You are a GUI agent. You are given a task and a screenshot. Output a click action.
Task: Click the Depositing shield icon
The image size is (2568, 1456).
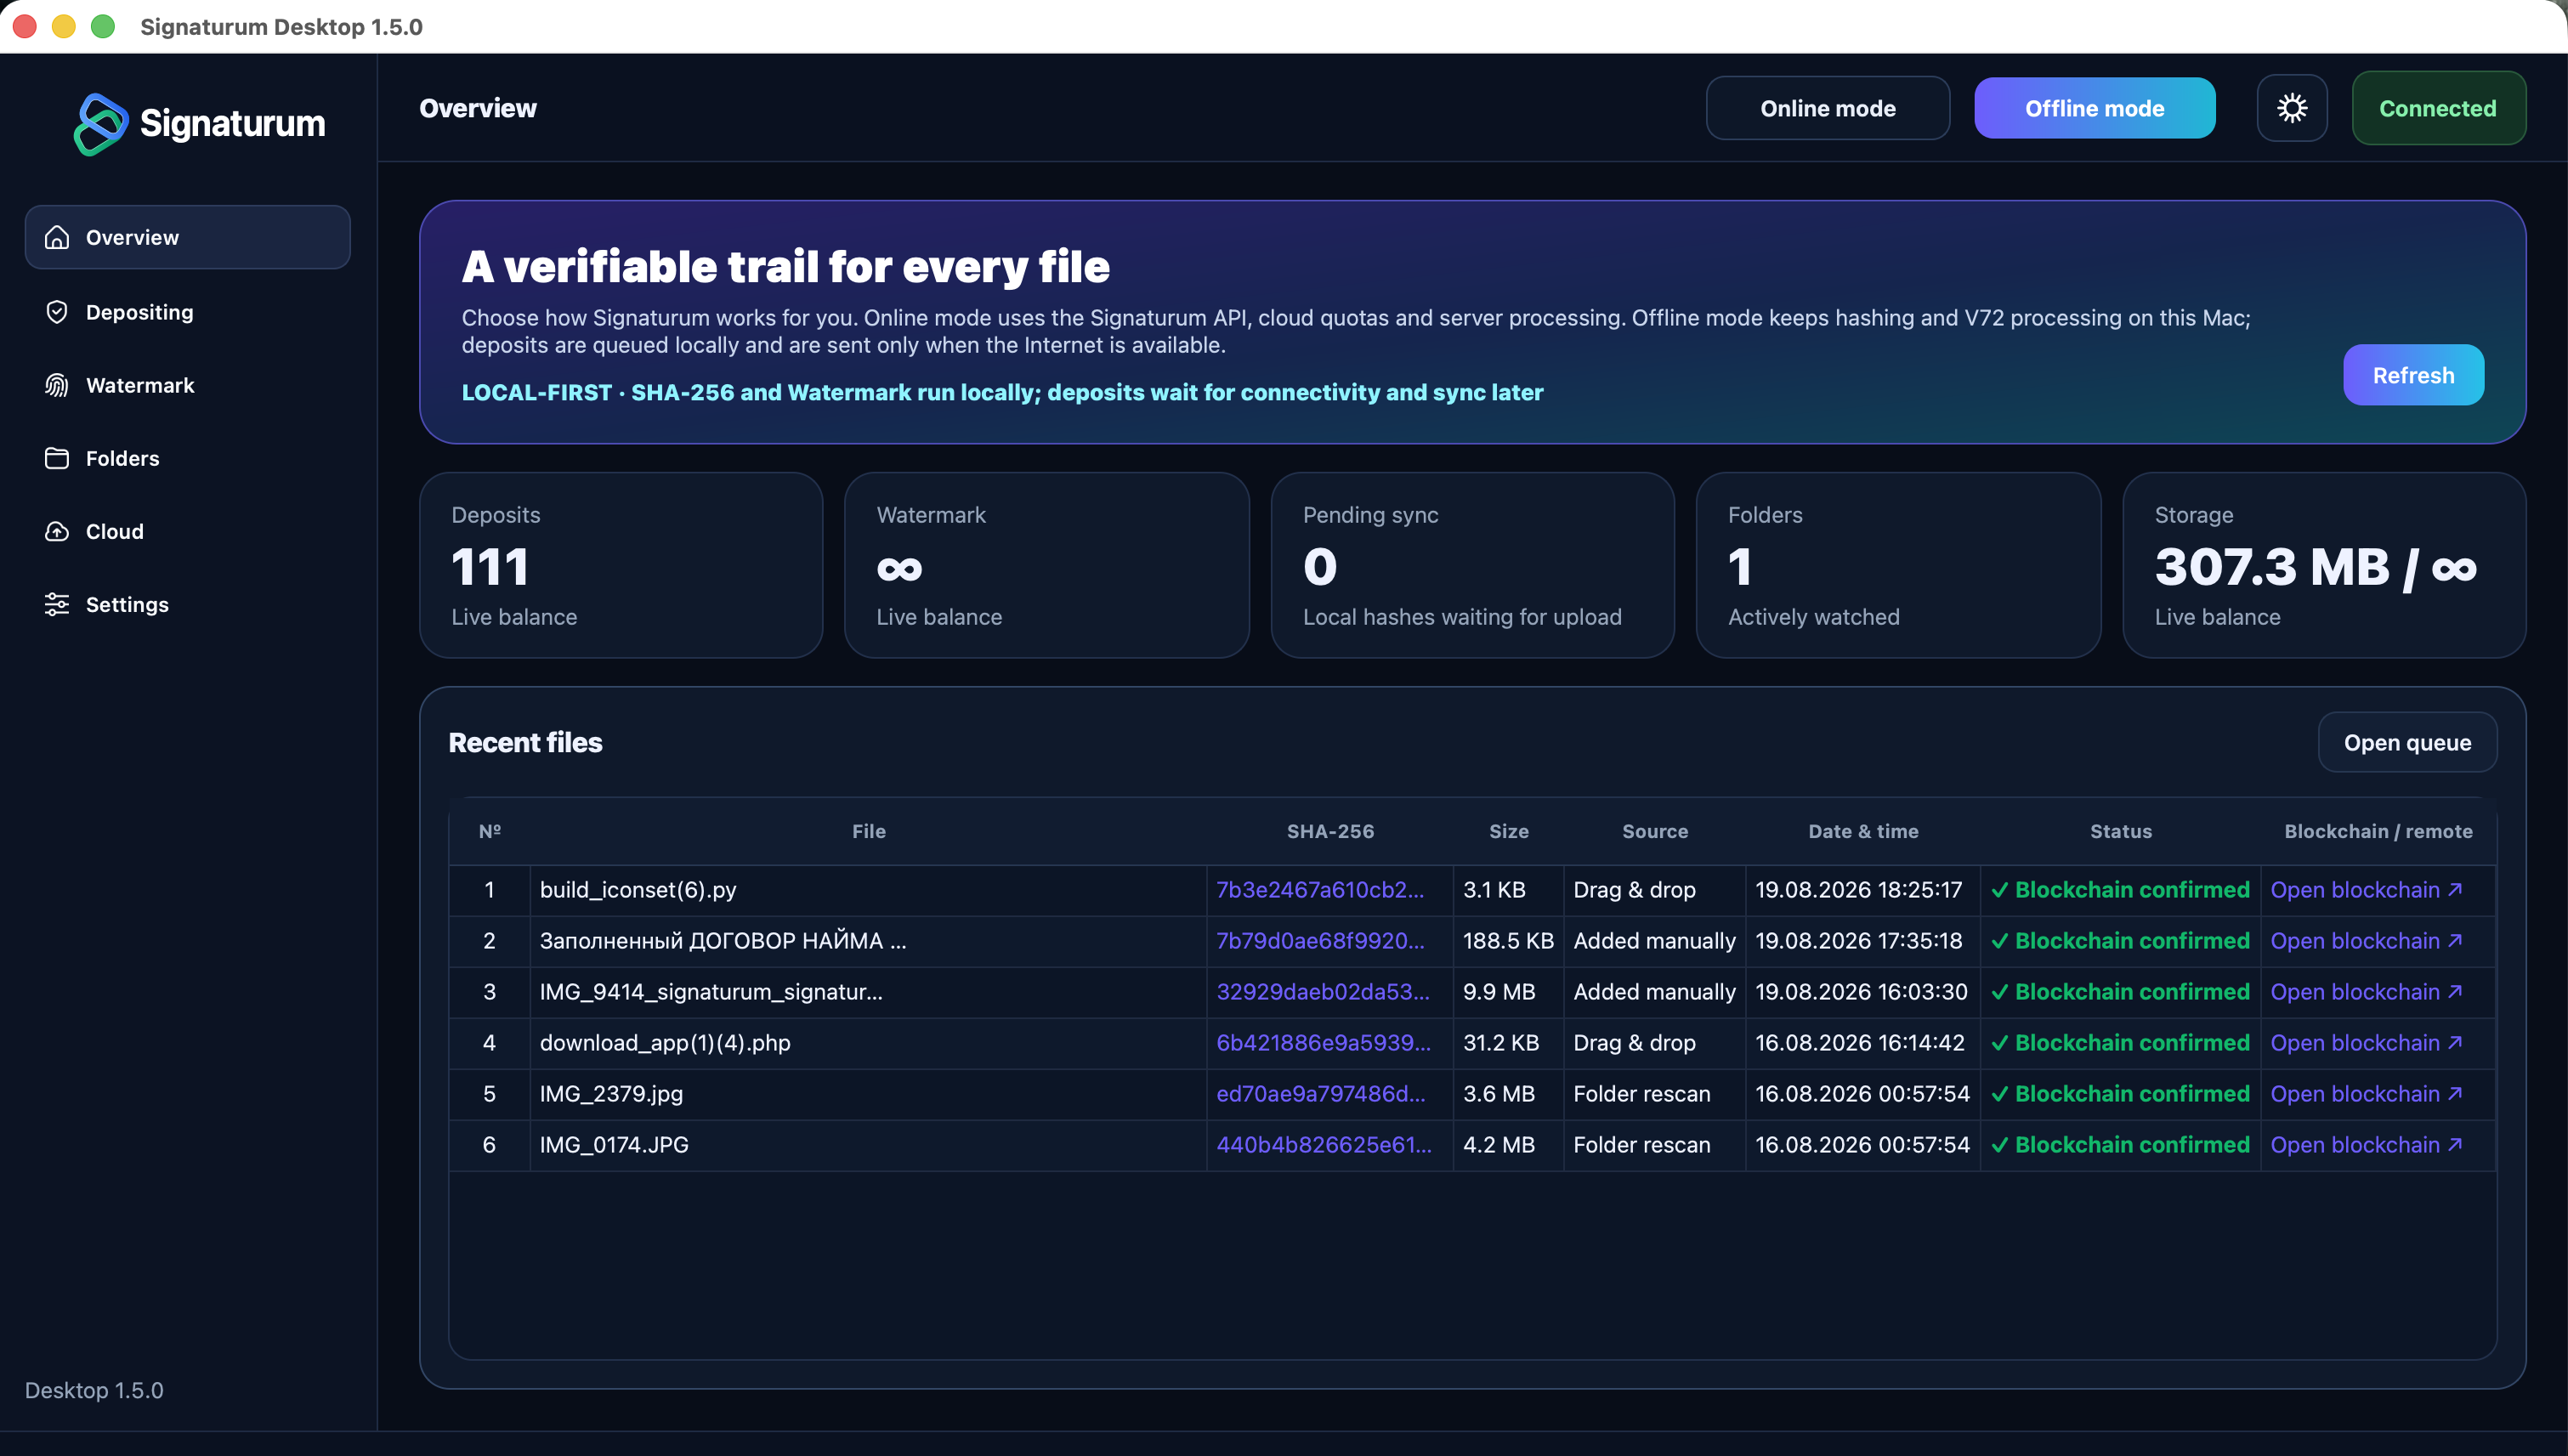point(57,312)
